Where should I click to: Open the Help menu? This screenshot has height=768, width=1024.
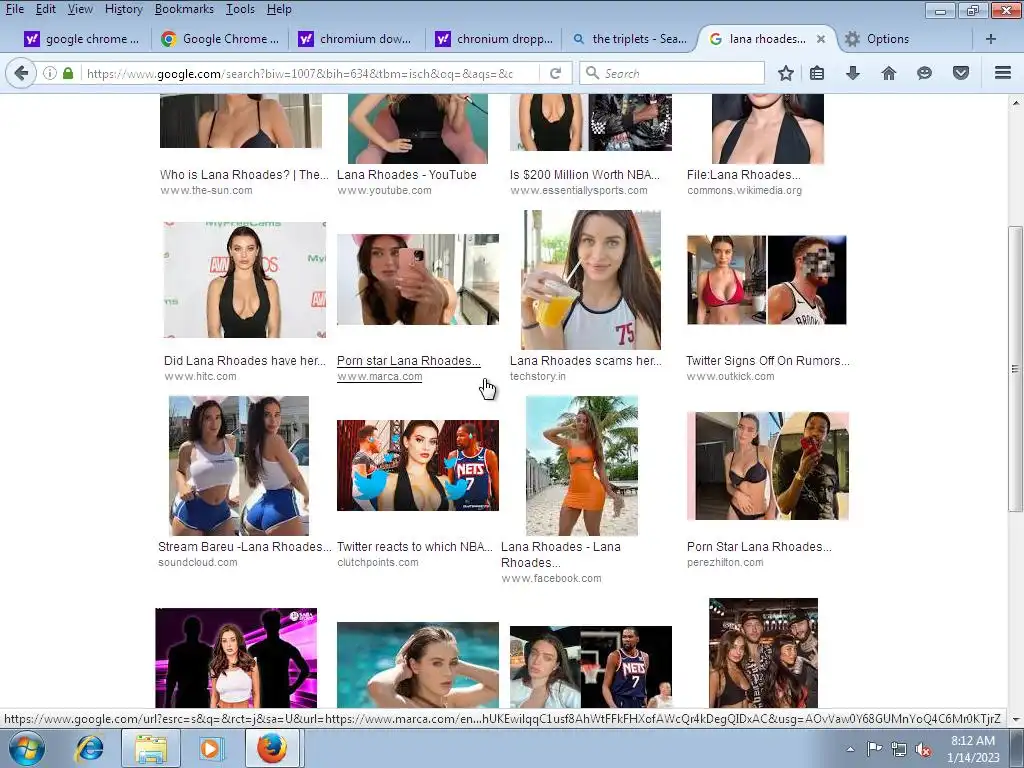pos(279,9)
